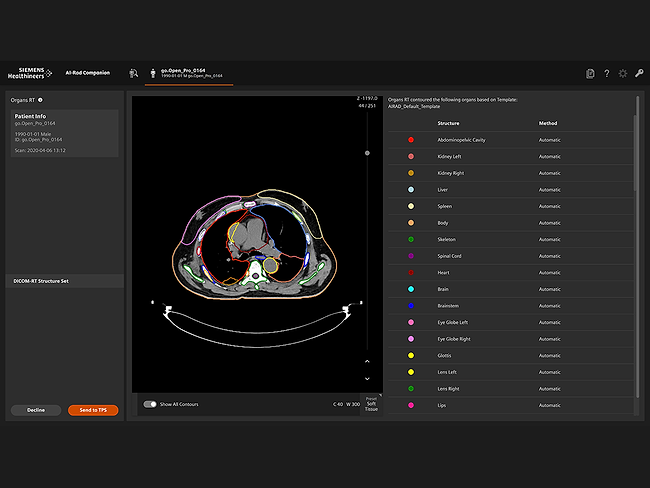Click the info icon next to Organs RT

[40, 100]
